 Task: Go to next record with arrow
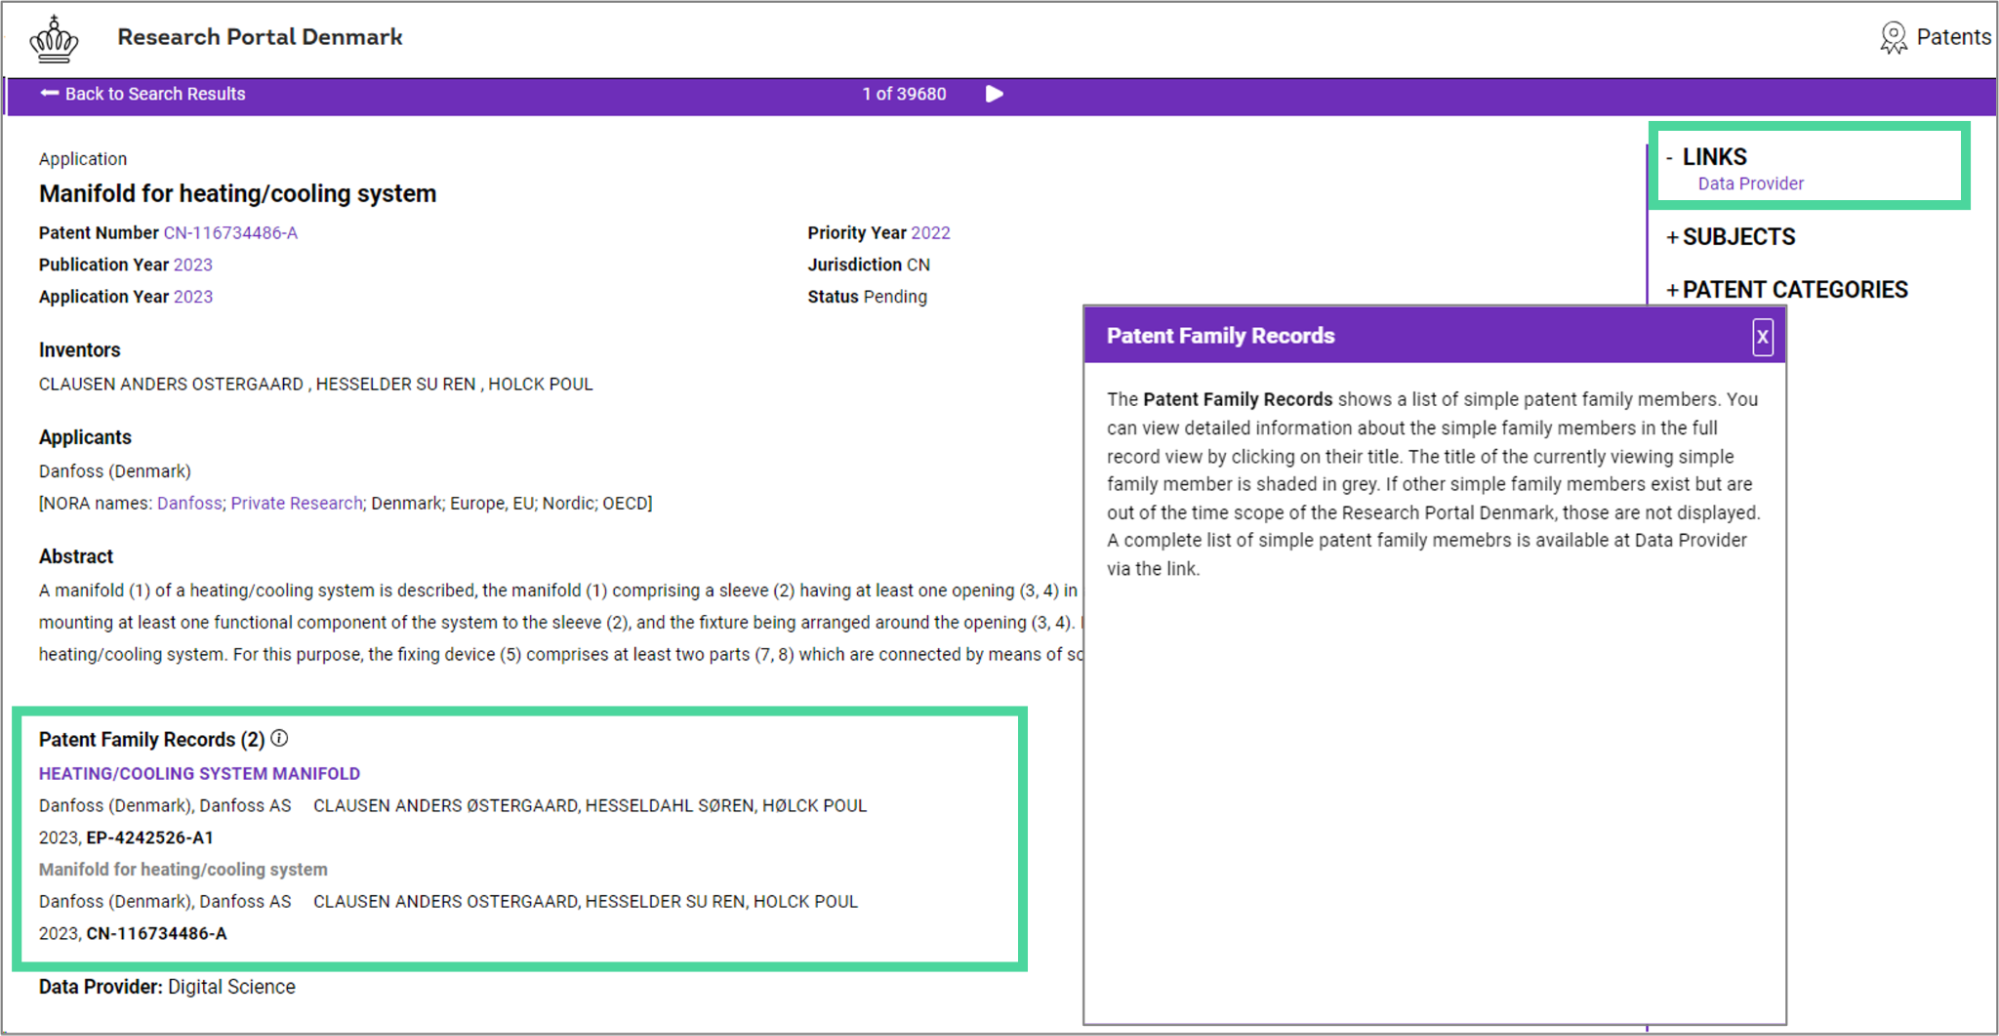pyautogui.click(x=994, y=94)
